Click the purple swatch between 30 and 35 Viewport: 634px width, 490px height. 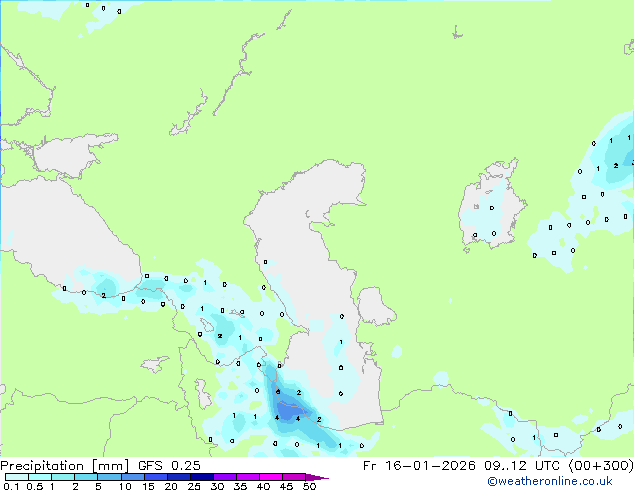pyautogui.click(x=224, y=477)
